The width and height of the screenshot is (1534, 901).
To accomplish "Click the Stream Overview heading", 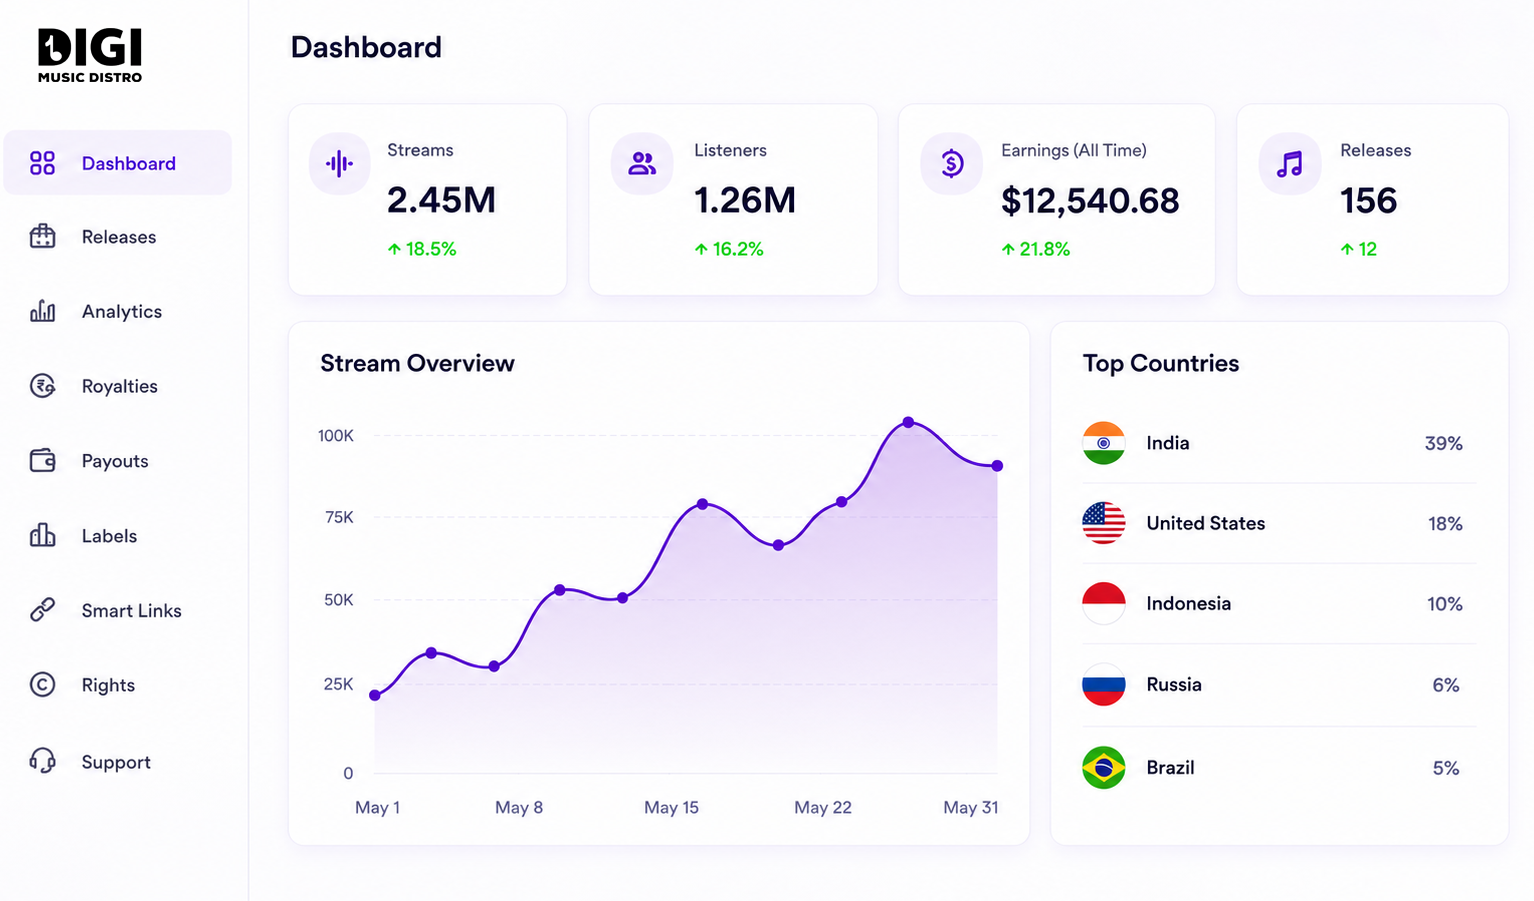I will 417,363.
